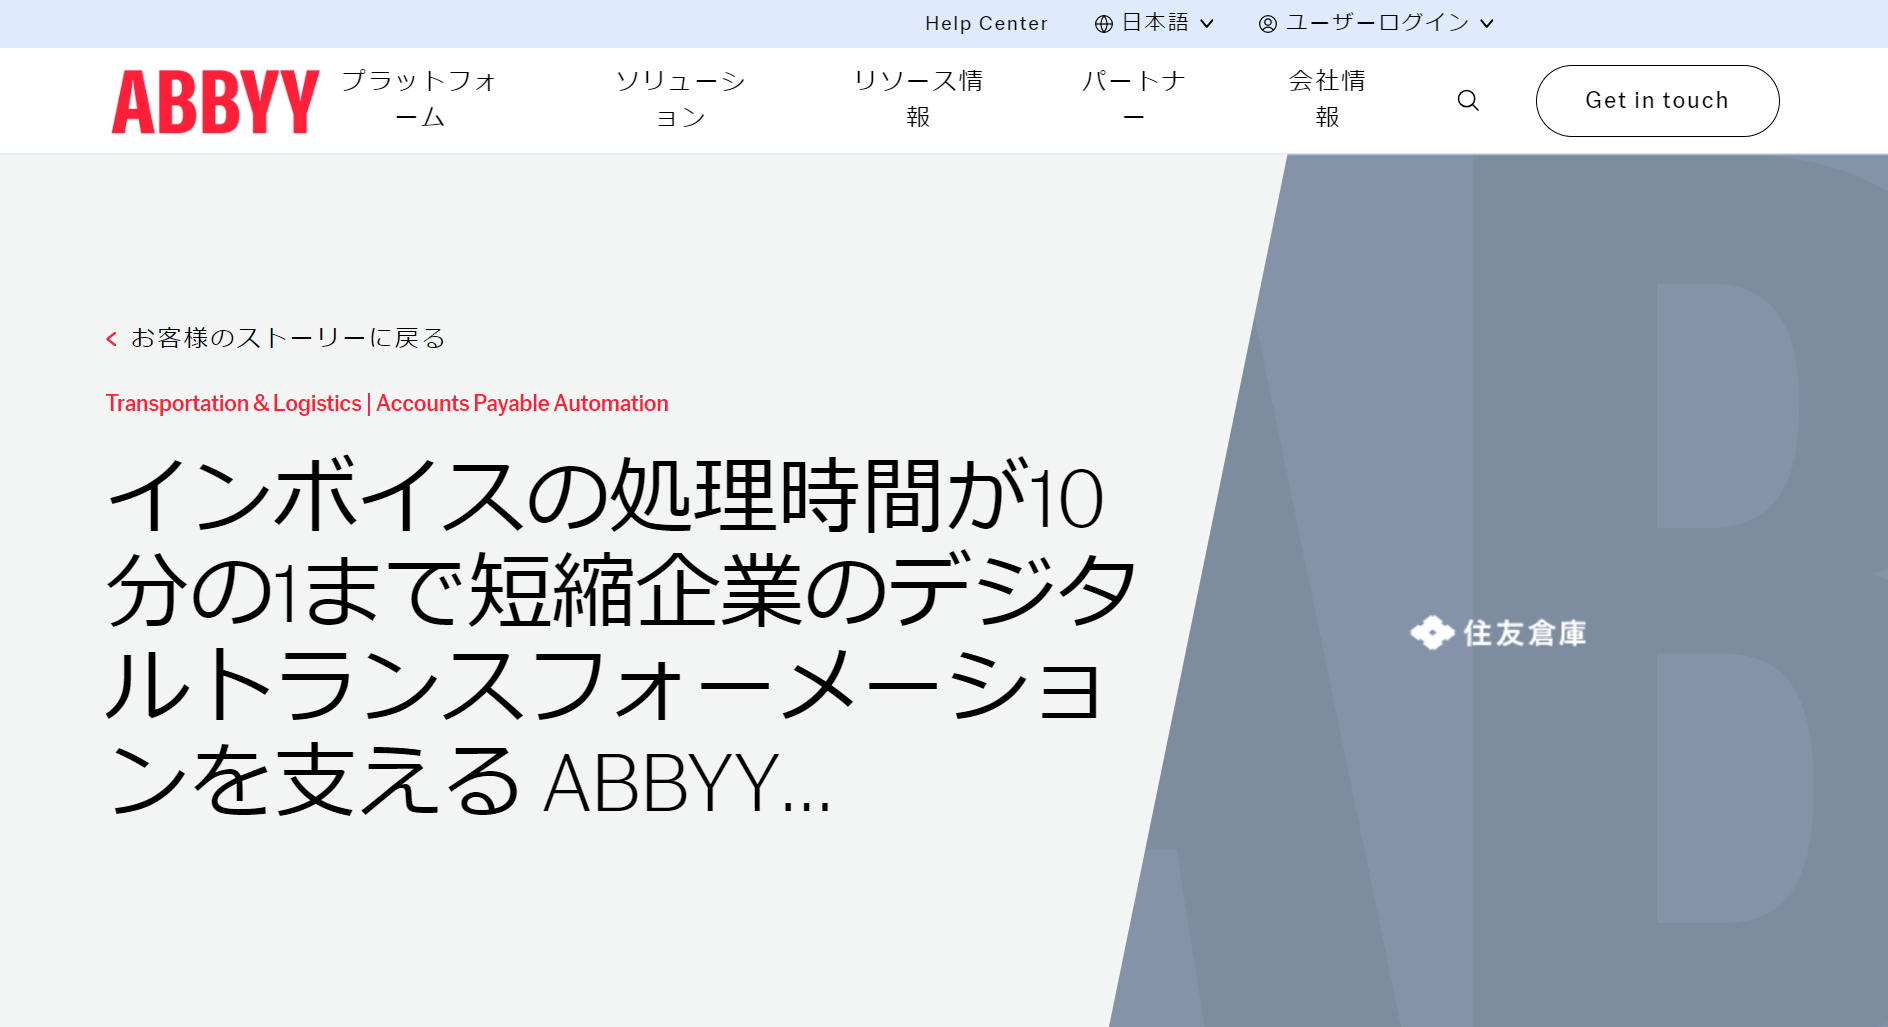This screenshot has height=1027, width=1888.
Task: Go back via お客様のストーリーに戻る link
Action: pyautogui.click(x=288, y=338)
